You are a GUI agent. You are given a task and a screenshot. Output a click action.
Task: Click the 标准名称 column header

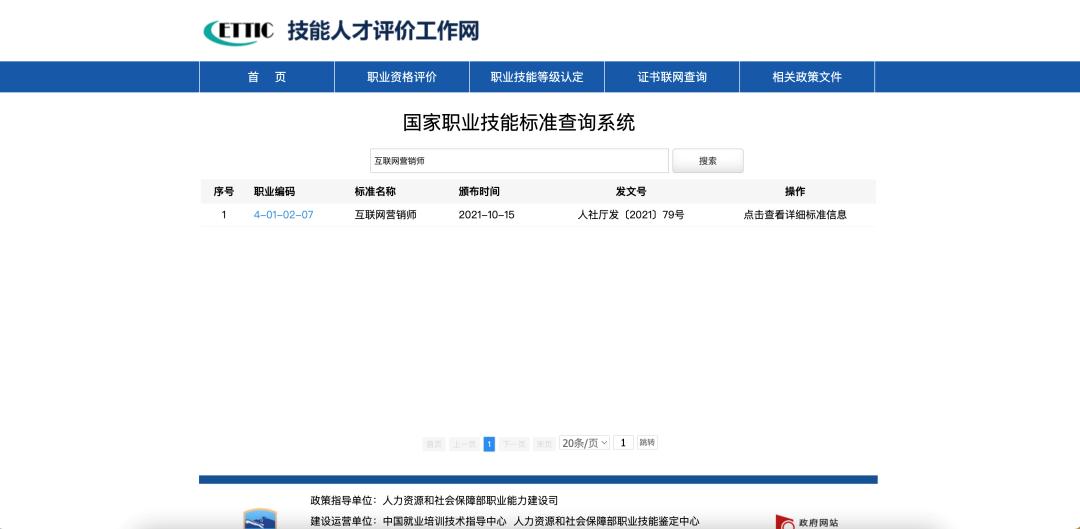(x=375, y=191)
